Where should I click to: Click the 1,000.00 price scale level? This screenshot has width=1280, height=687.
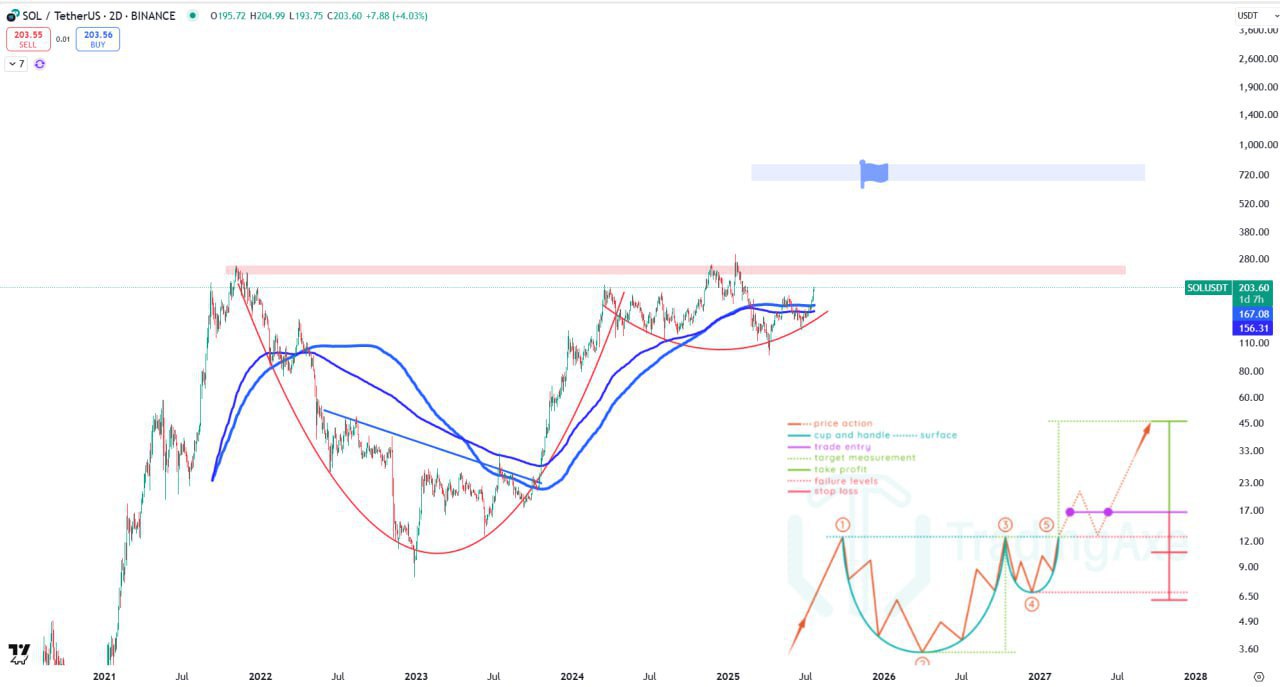click(1257, 145)
